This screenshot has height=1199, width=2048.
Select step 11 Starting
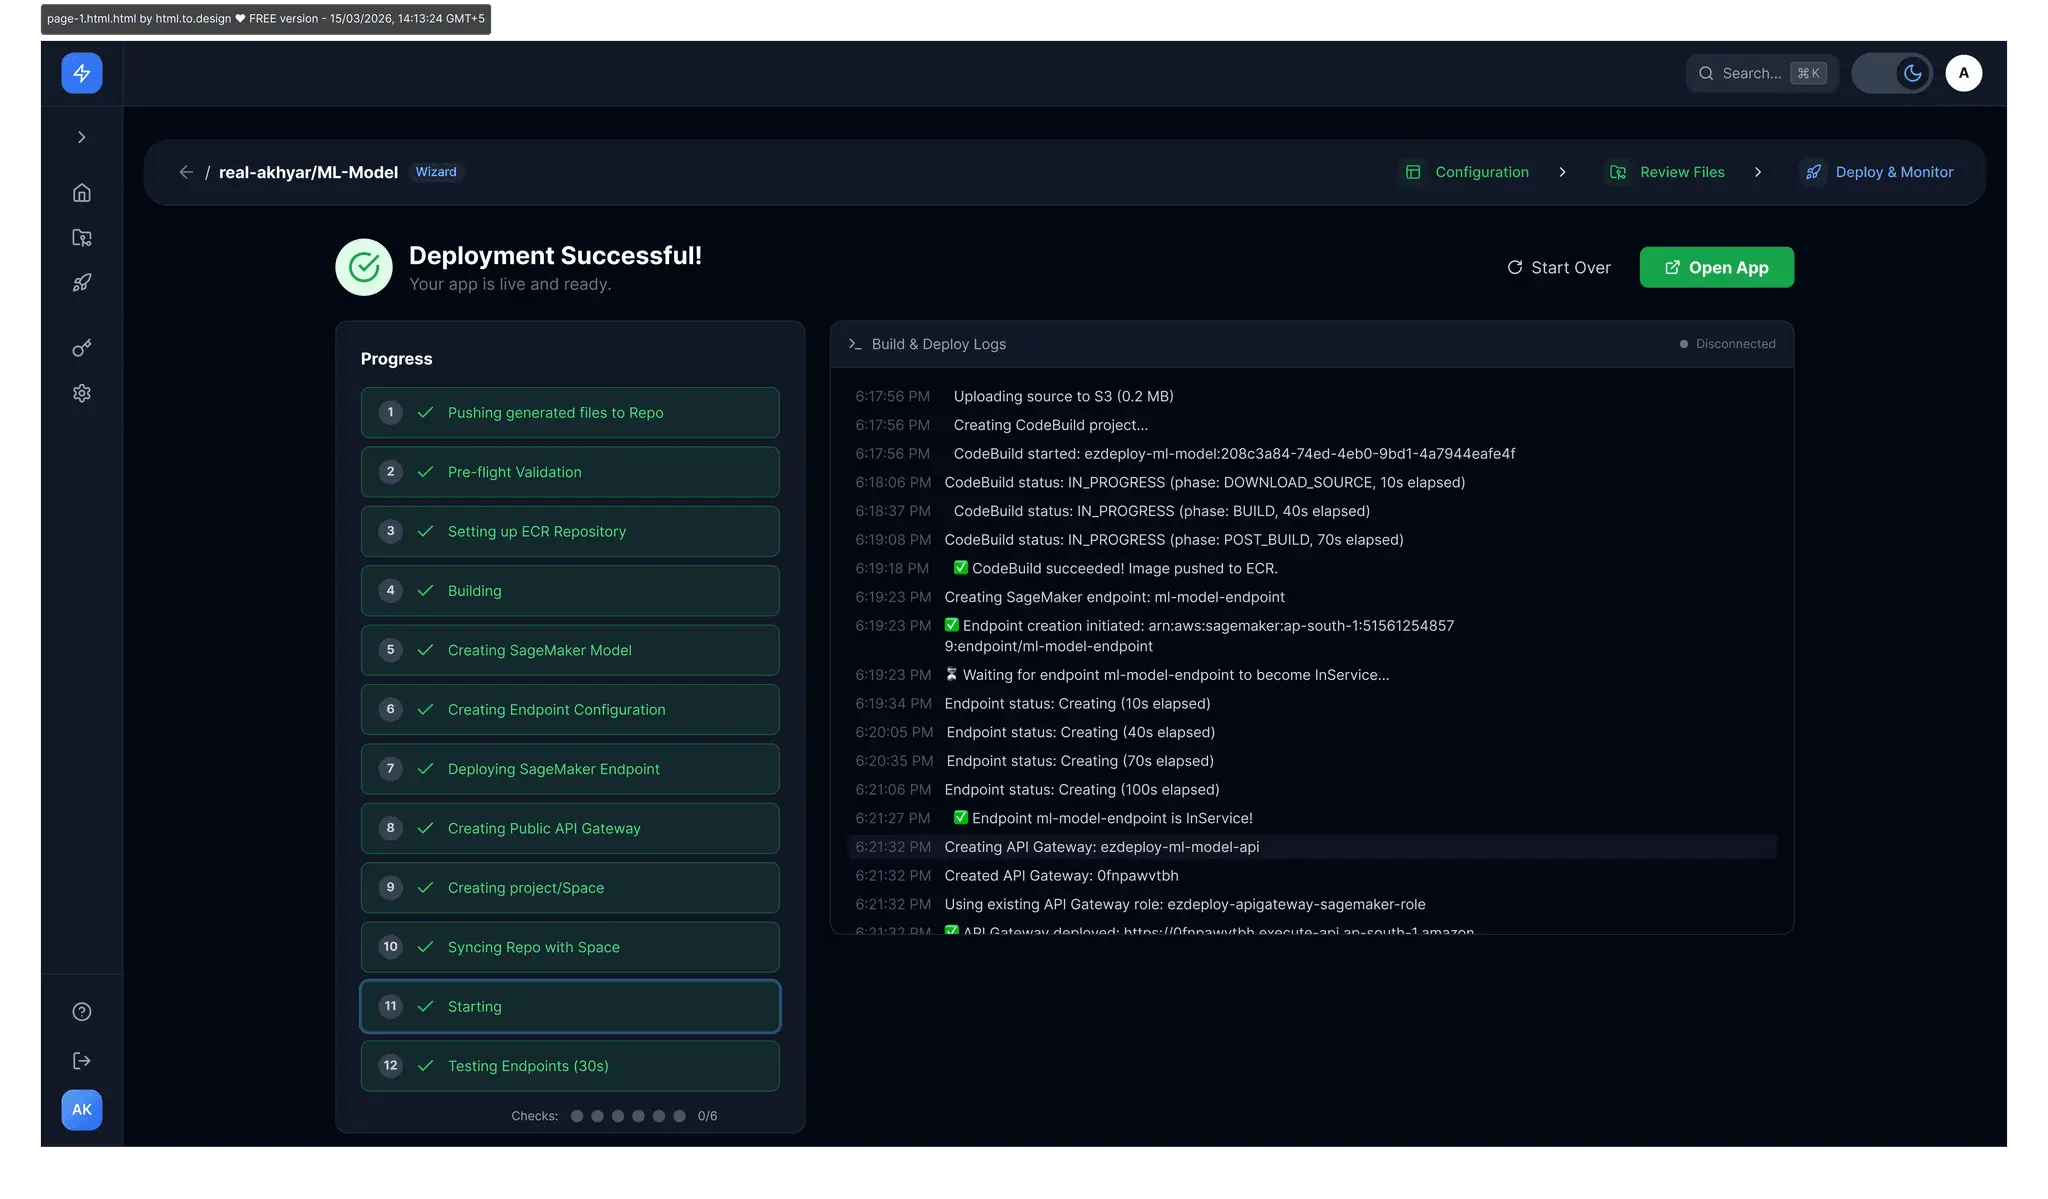570,1006
